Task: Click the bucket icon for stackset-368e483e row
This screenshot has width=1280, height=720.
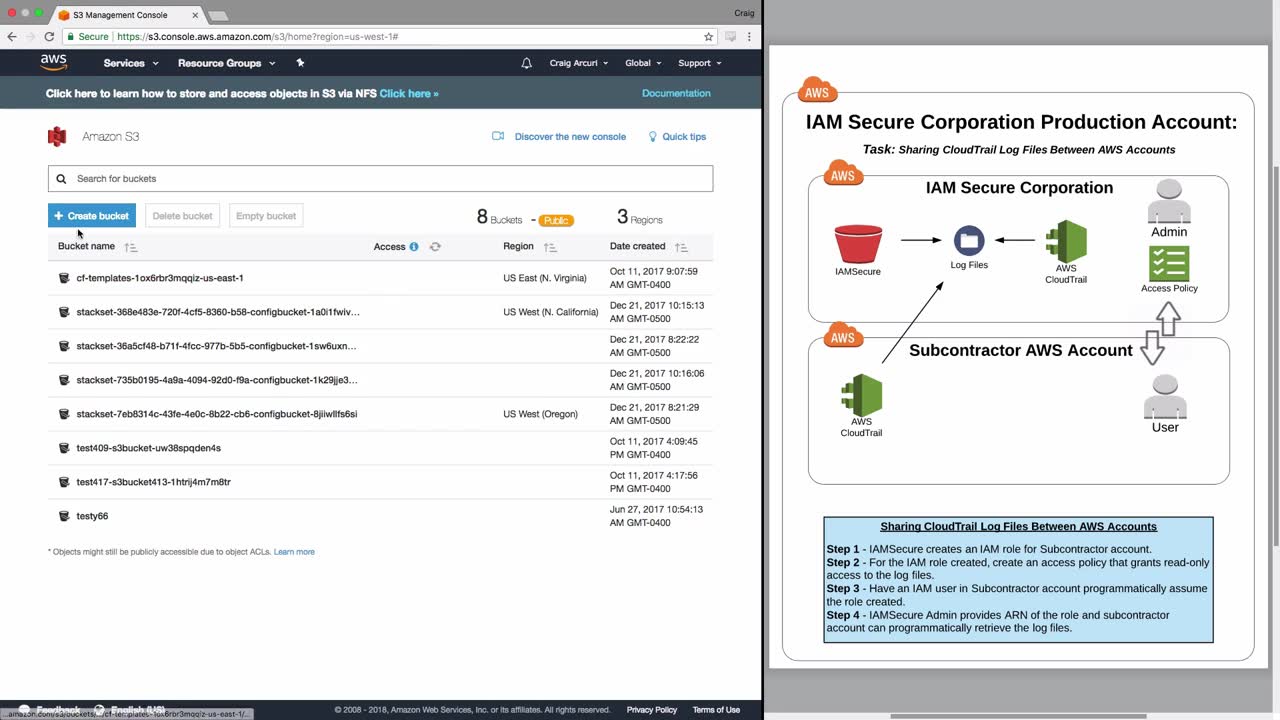Action: 64,312
